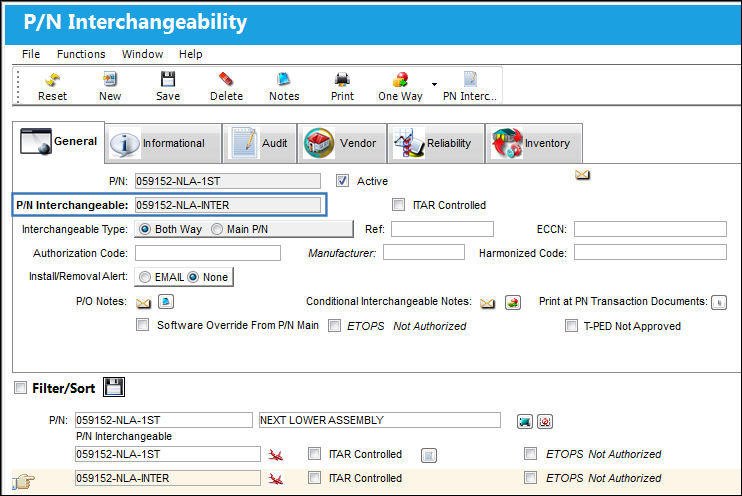This screenshot has width=742, height=496.
Task: Click the Filter/Sort save disk icon
Action: point(114,387)
